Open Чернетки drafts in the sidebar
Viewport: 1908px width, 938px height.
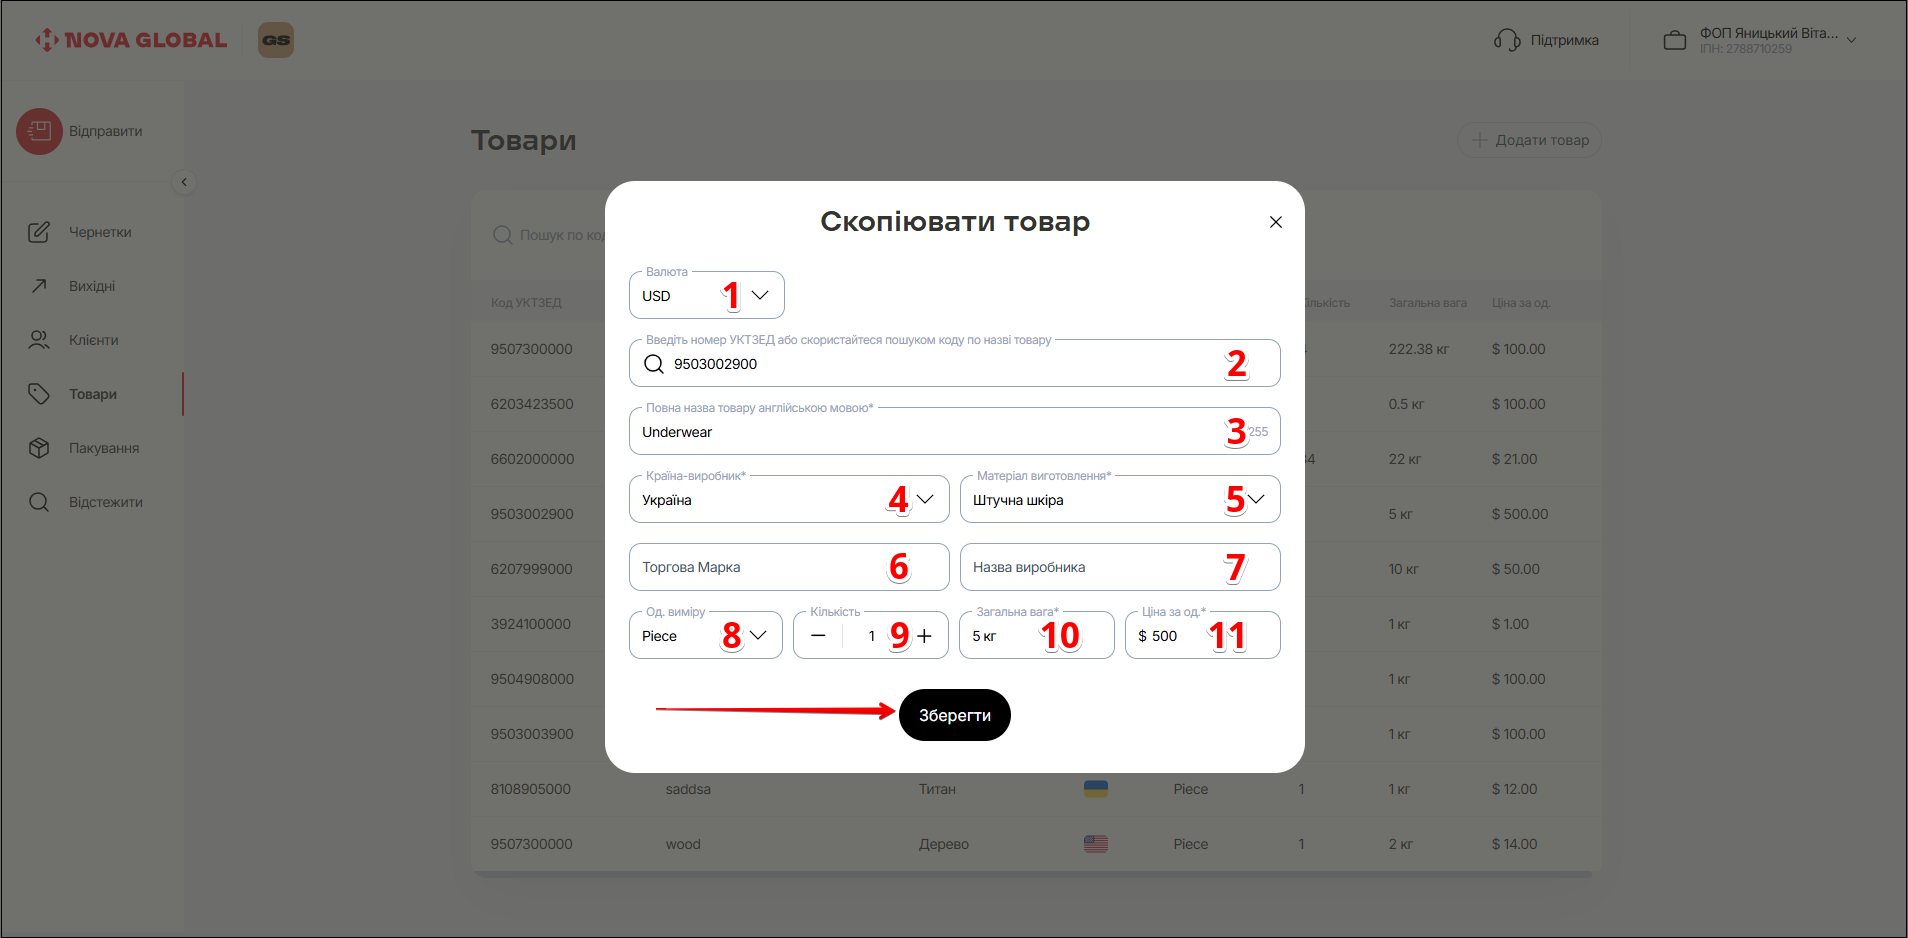(x=39, y=232)
